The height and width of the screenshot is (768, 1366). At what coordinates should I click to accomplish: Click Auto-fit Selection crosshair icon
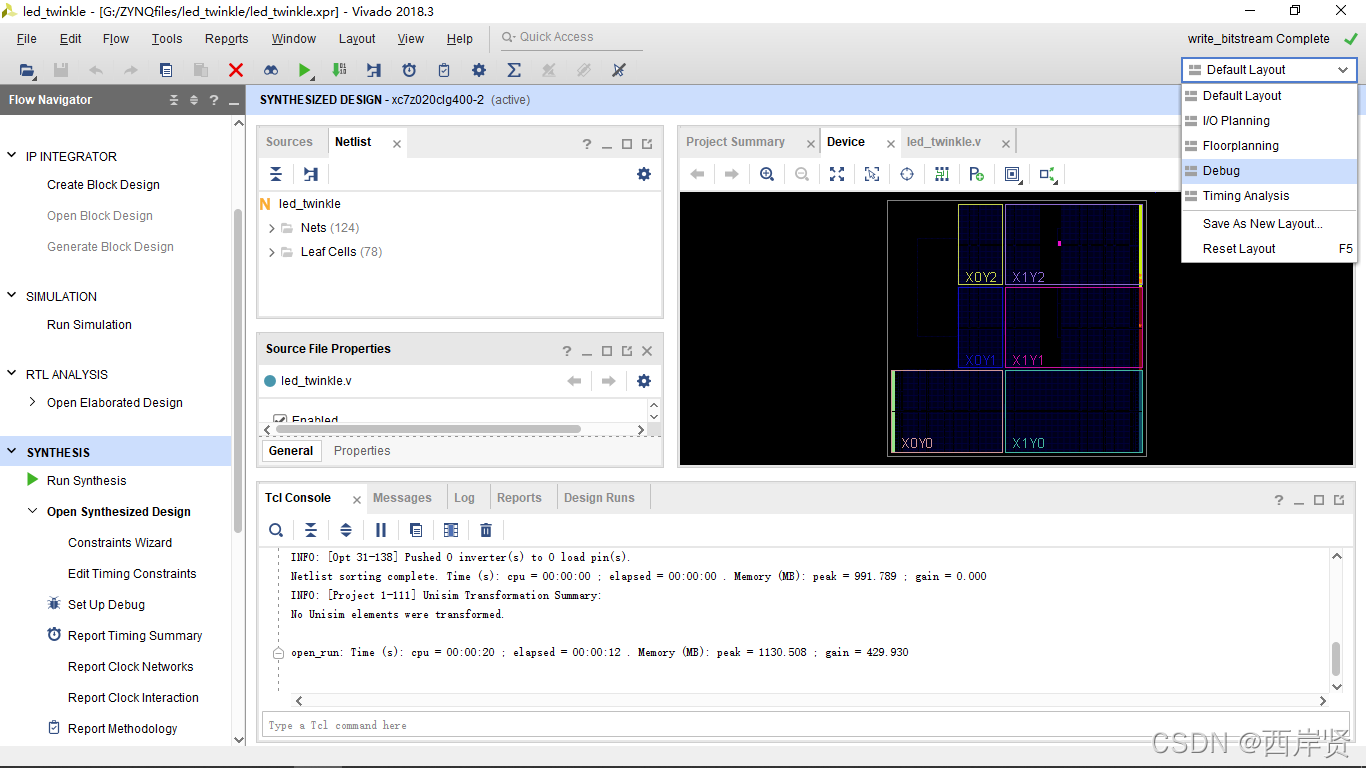907,174
